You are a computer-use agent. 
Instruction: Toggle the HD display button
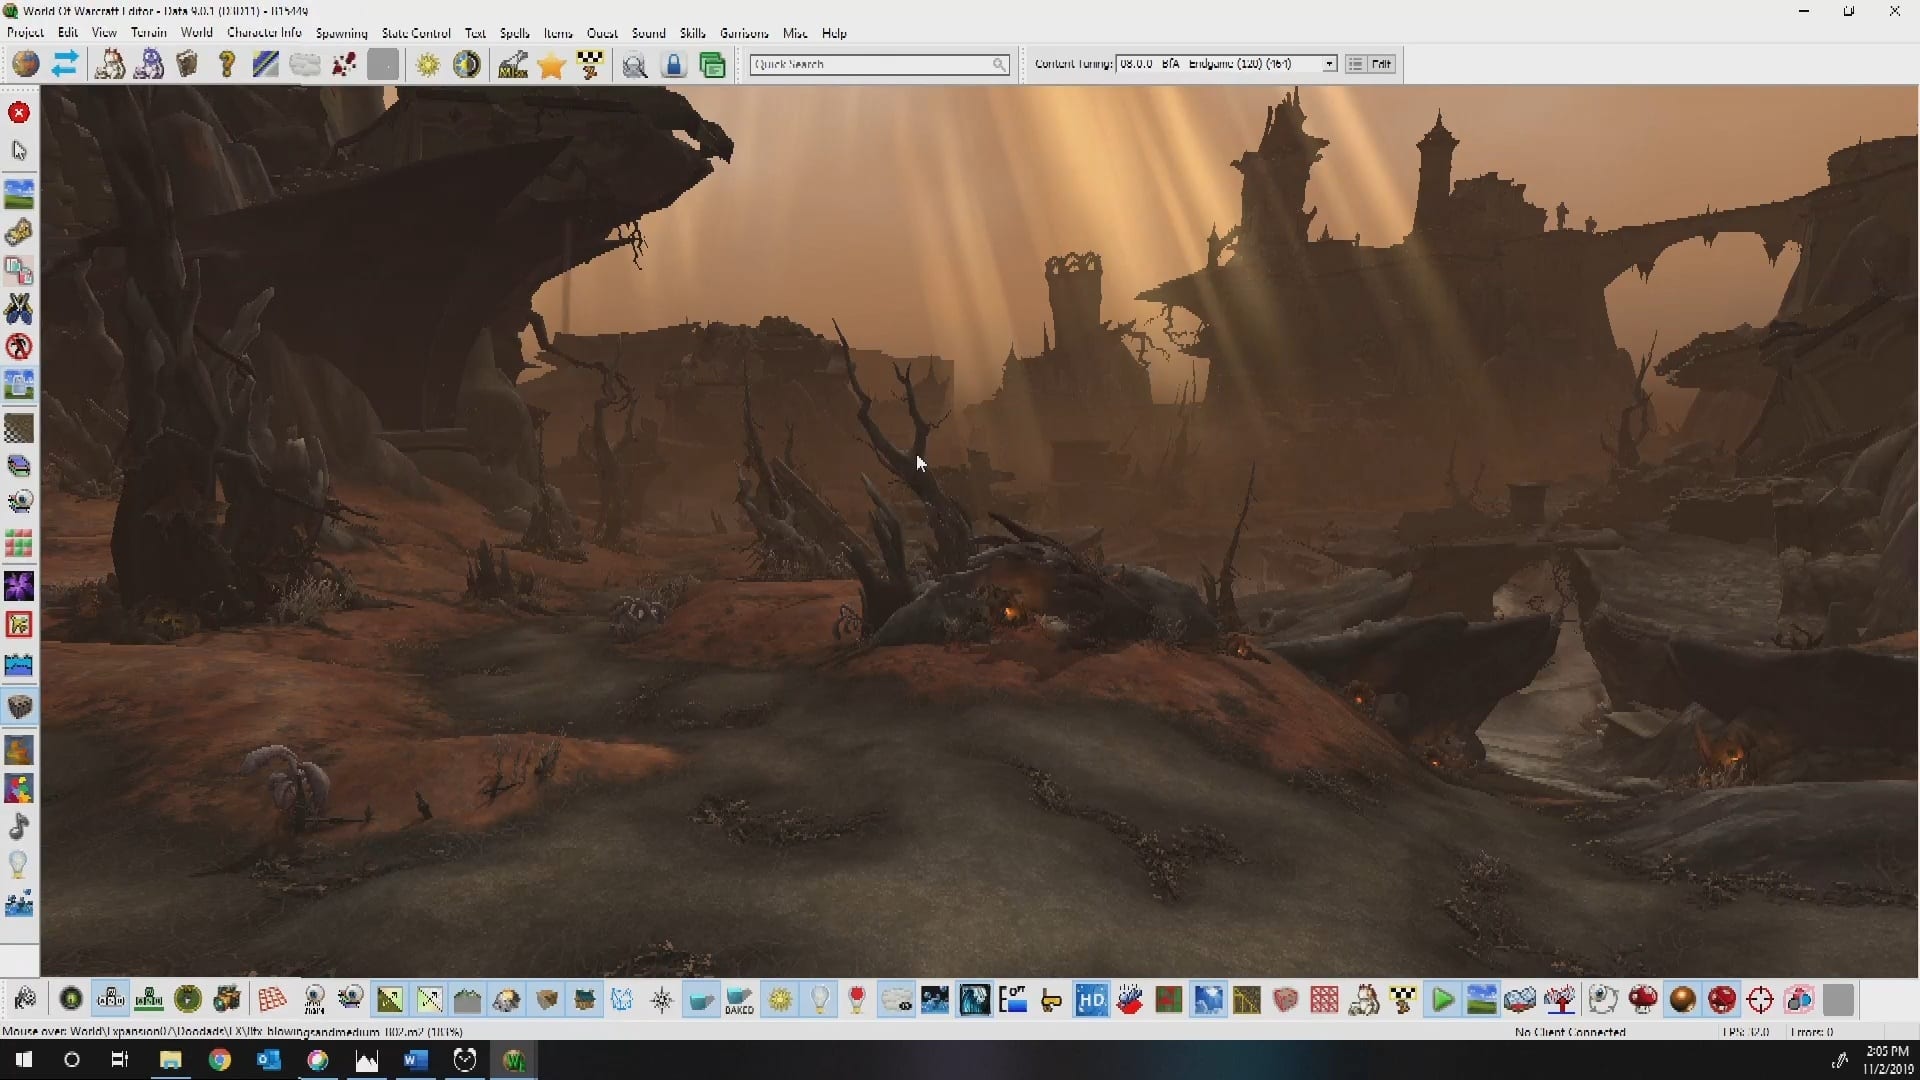click(1091, 999)
